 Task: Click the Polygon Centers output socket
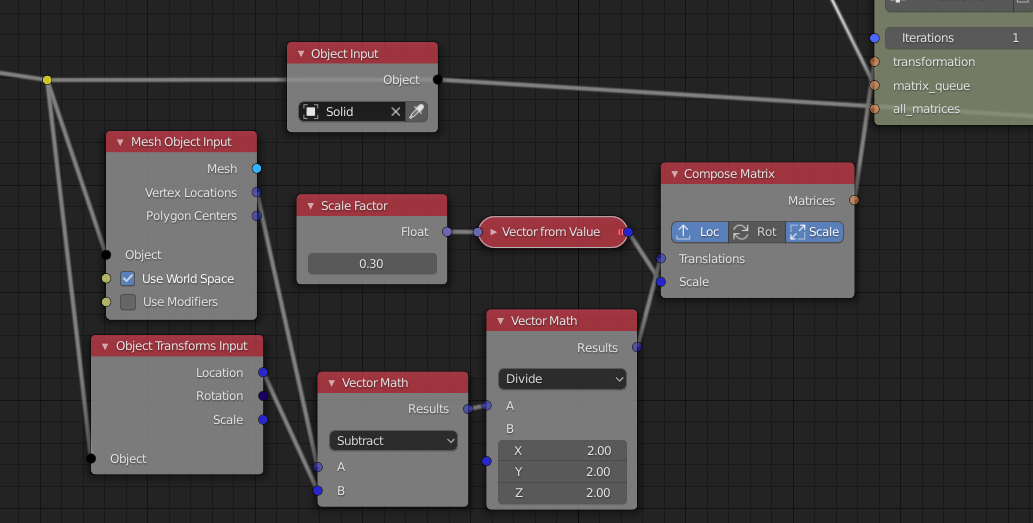(x=257, y=215)
